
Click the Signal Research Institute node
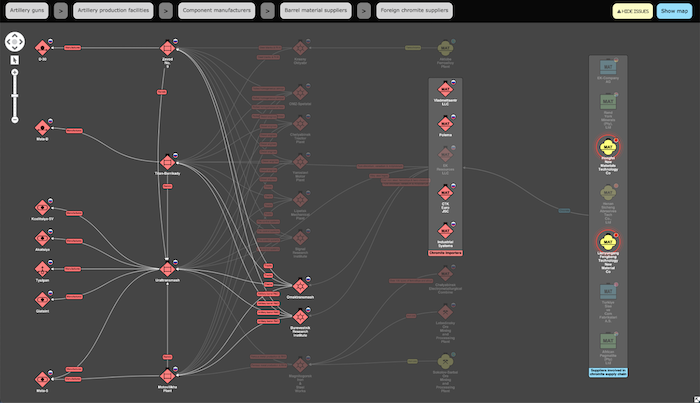(x=300, y=238)
